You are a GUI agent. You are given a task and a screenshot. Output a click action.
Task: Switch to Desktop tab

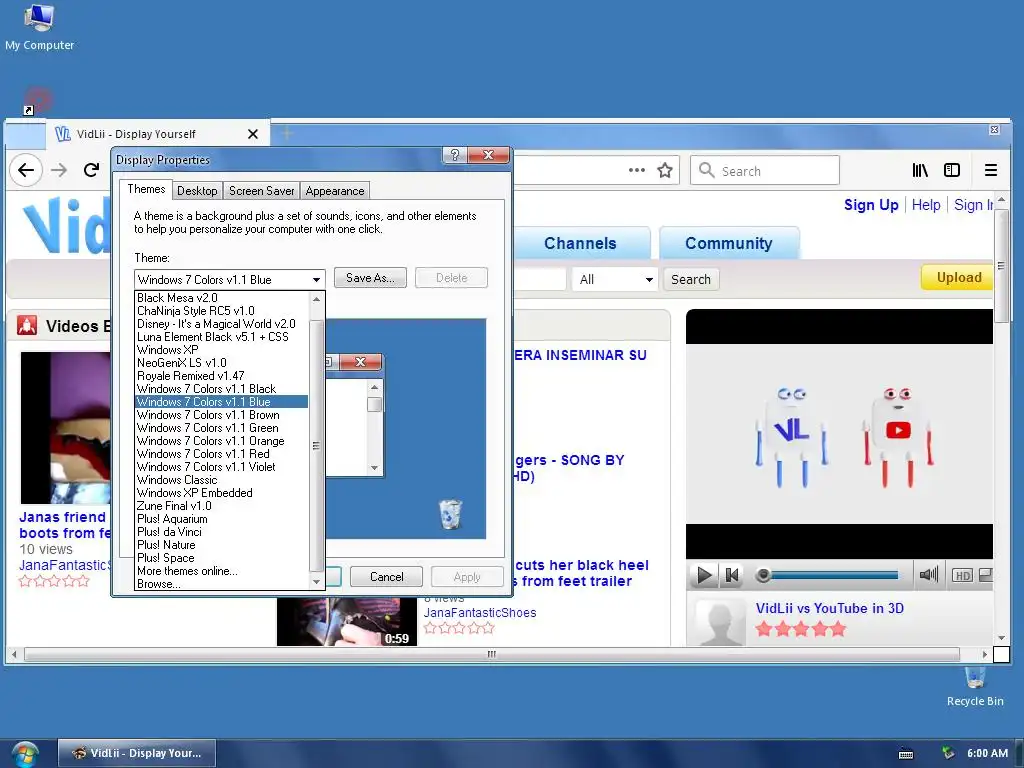click(197, 191)
